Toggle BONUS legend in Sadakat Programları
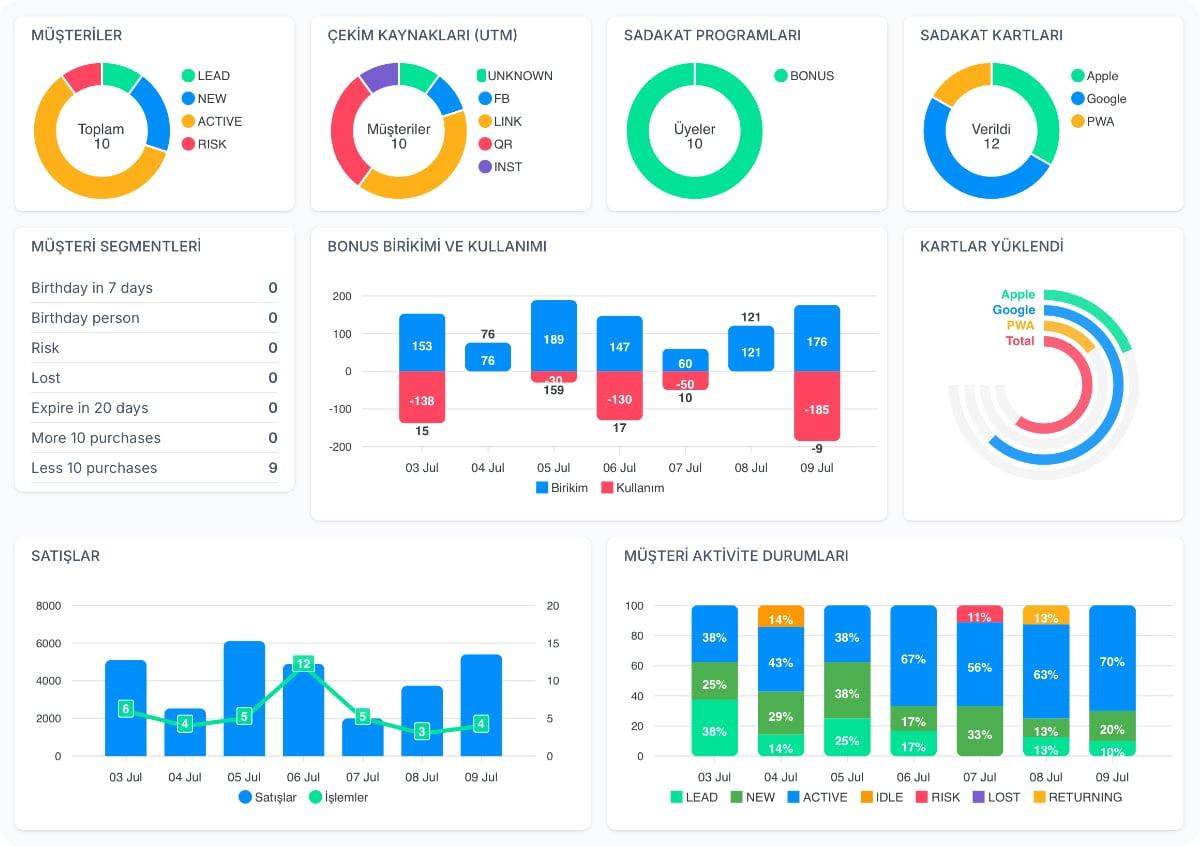This screenshot has width=1200, height=846. (804, 76)
